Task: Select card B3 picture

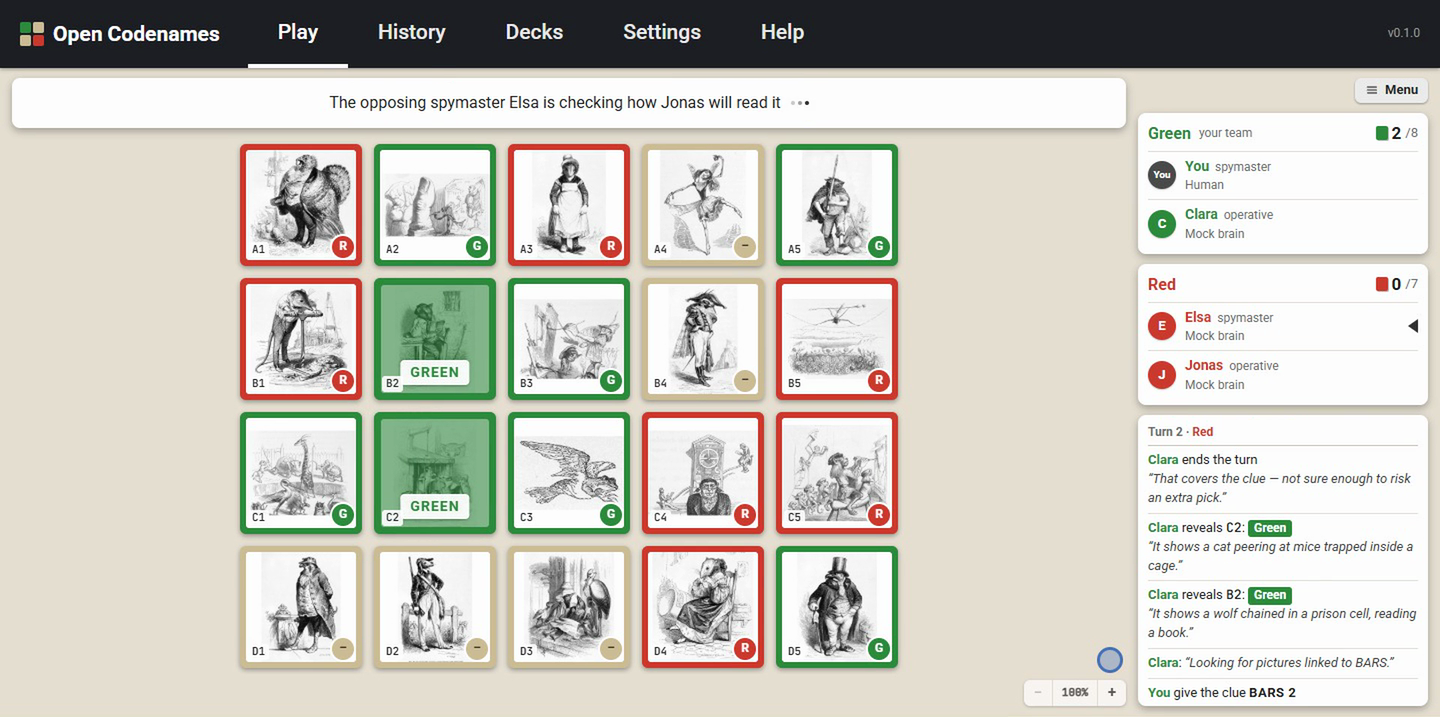Action: [x=569, y=339]
